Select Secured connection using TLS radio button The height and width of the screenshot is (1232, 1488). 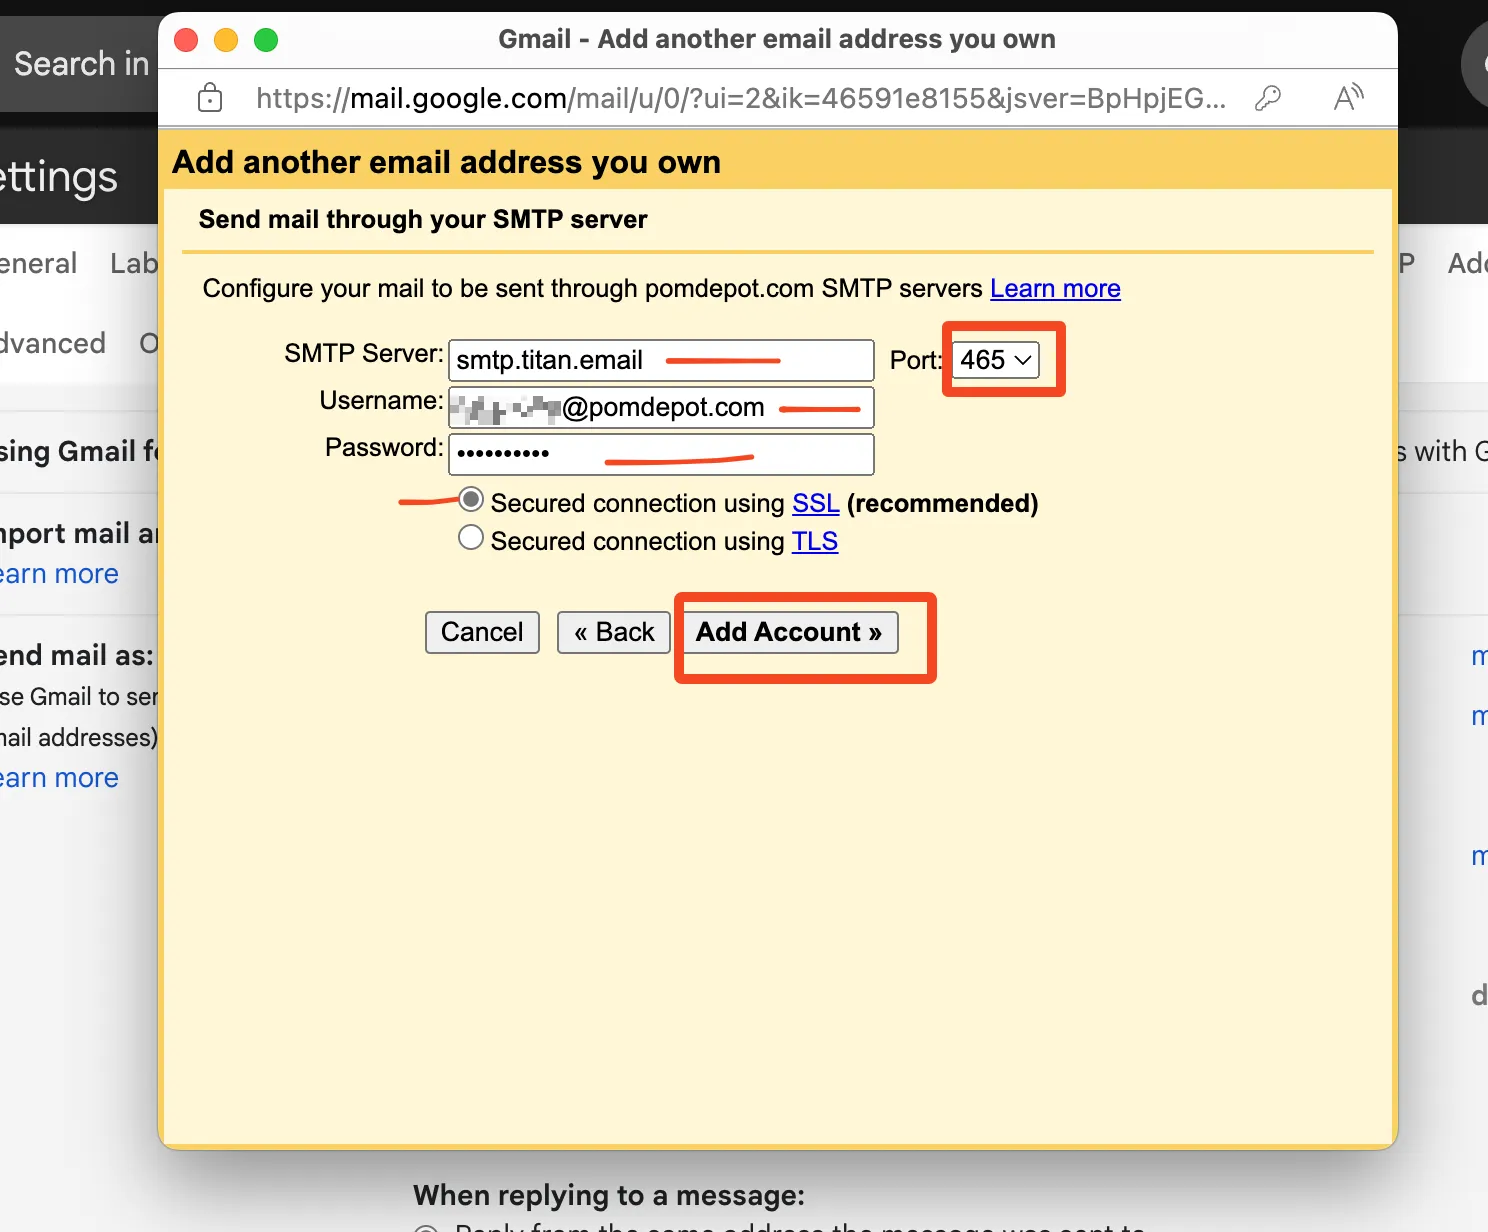pyautogui.click(x=471, y=538)
